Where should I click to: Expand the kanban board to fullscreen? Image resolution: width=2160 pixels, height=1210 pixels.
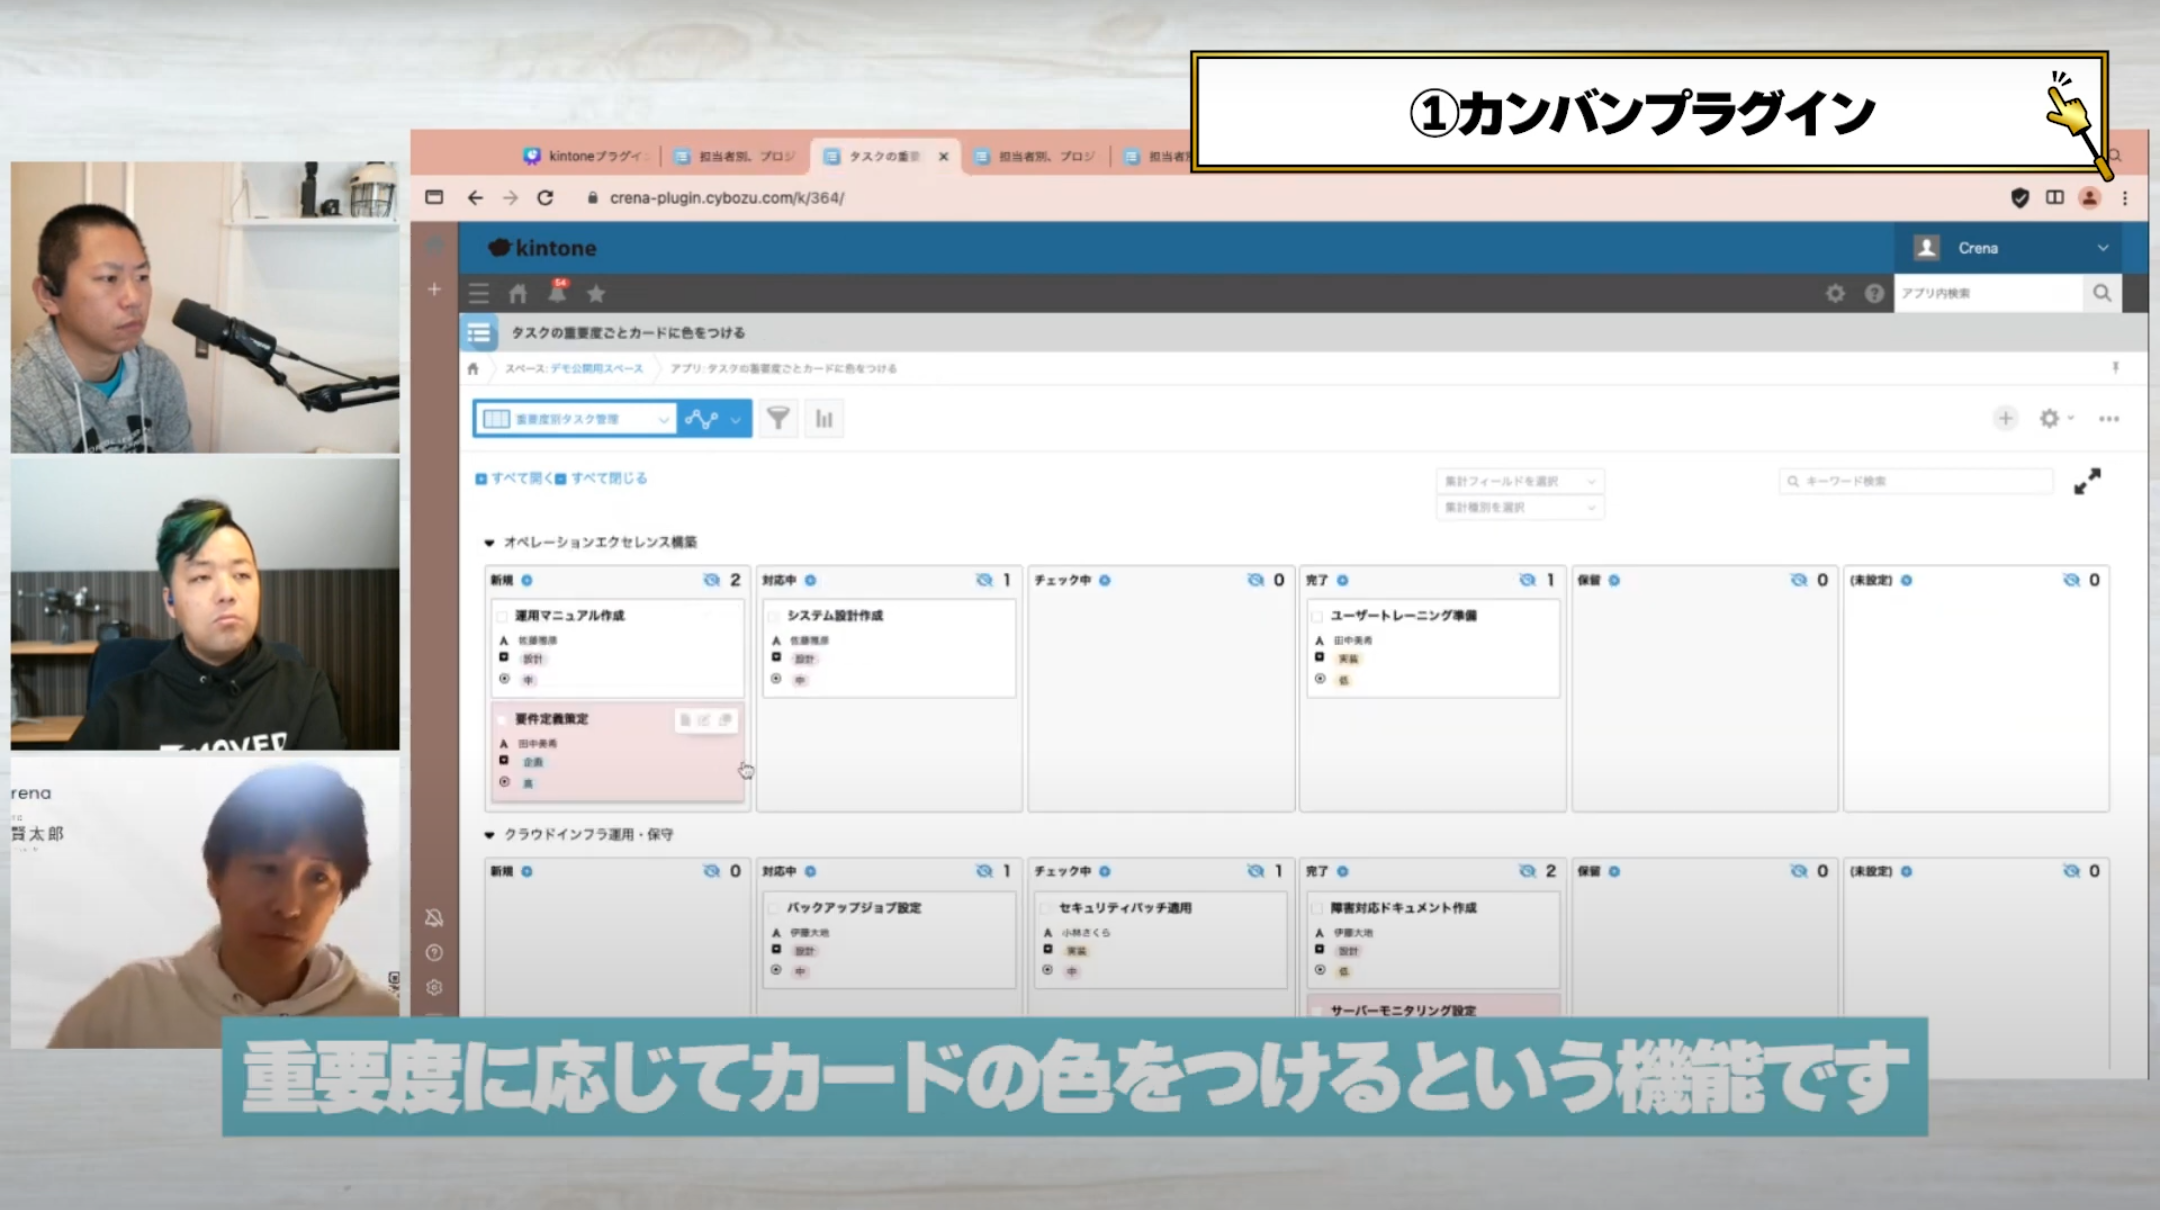2087,481
